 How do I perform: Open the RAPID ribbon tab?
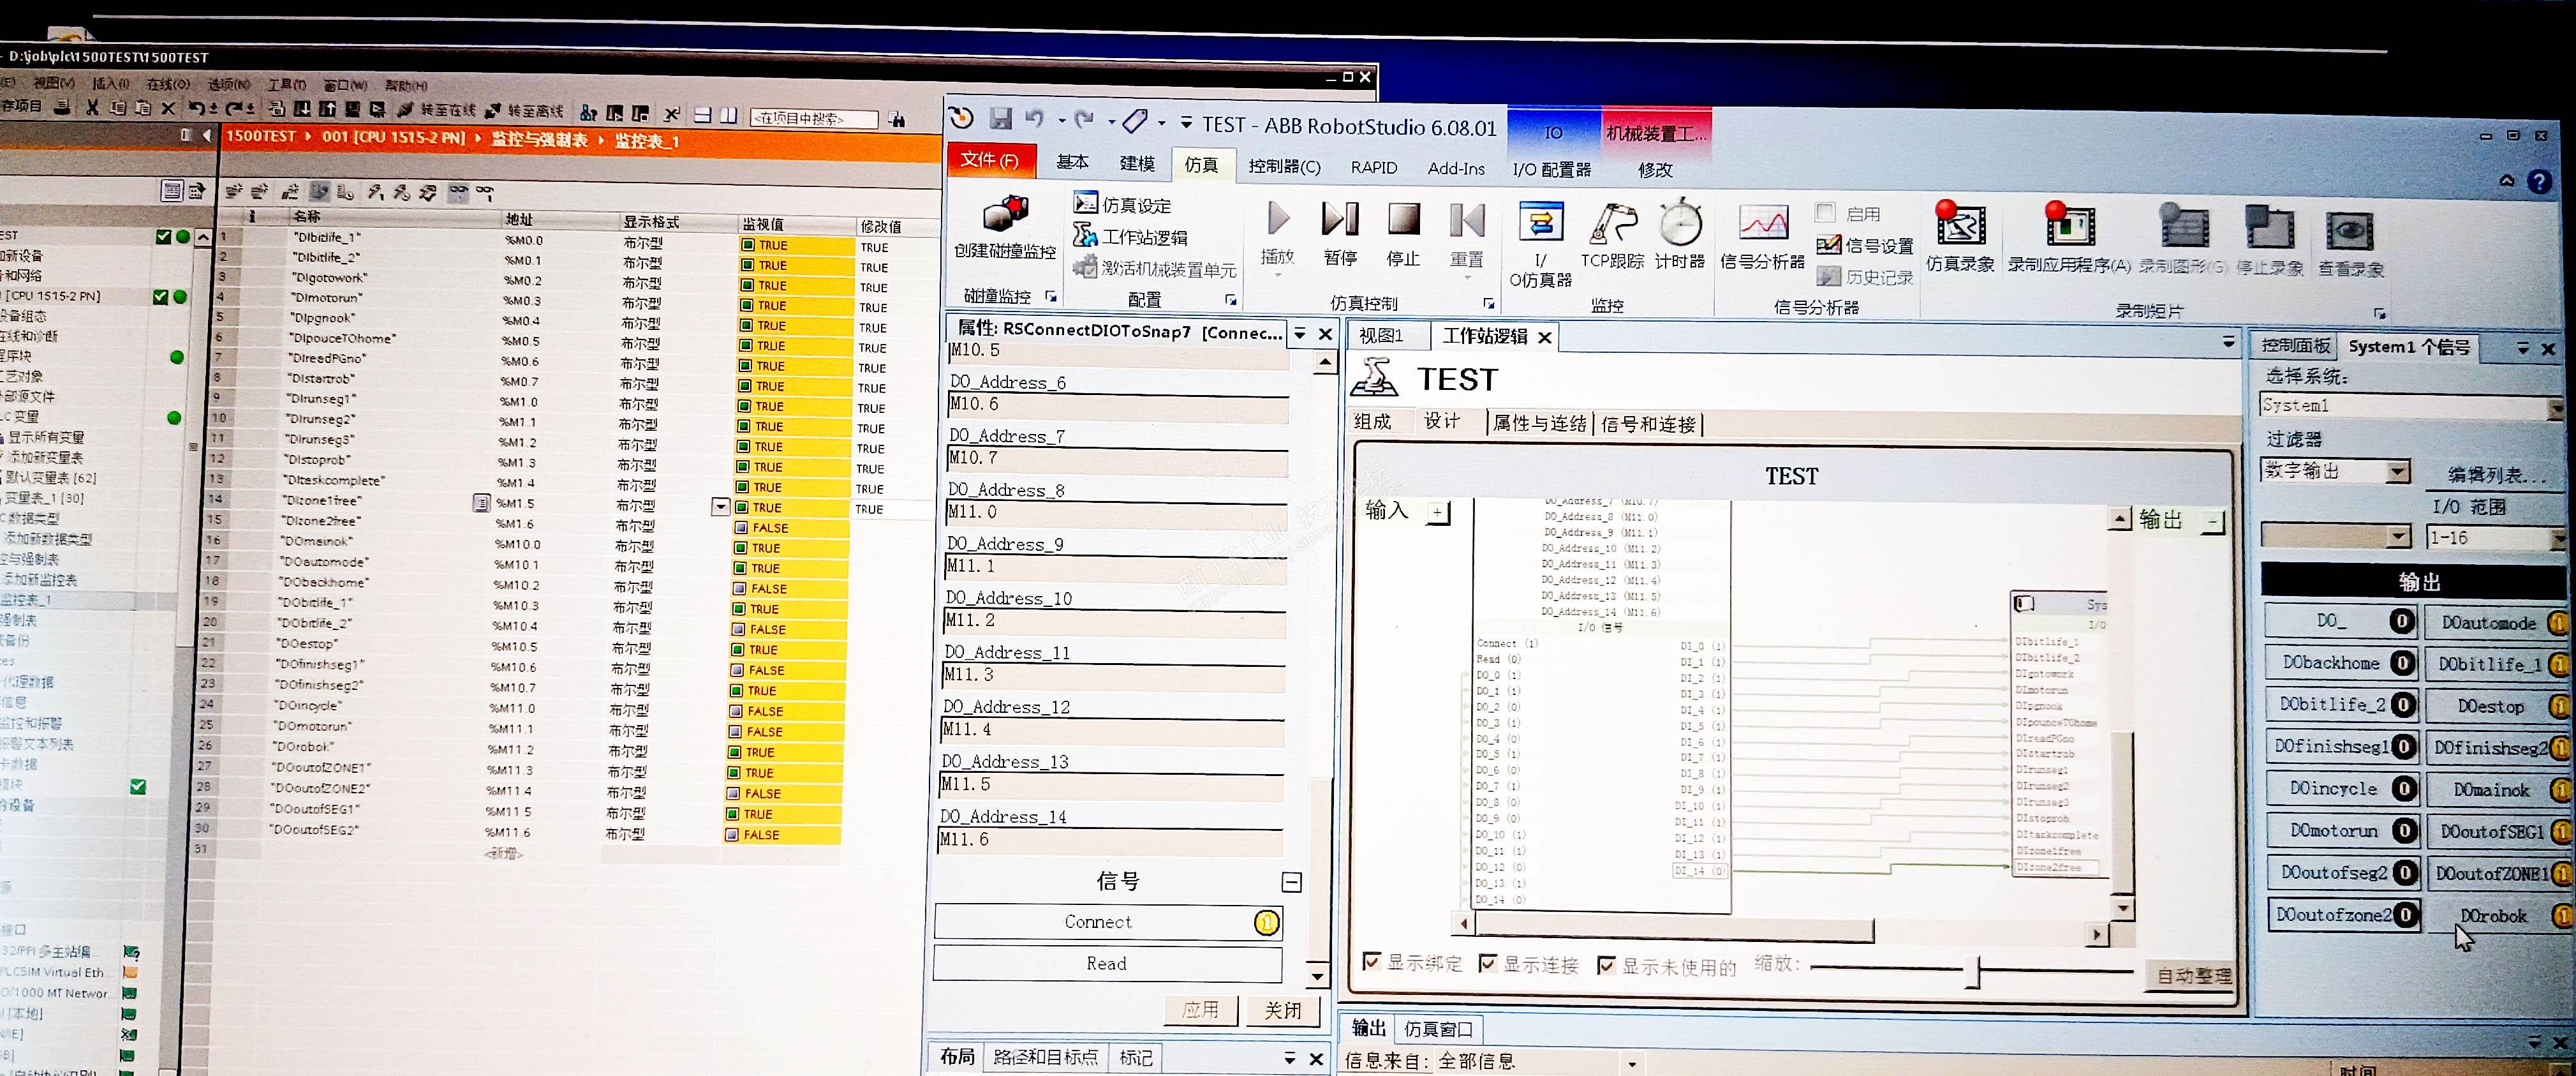coord(1373,168)
